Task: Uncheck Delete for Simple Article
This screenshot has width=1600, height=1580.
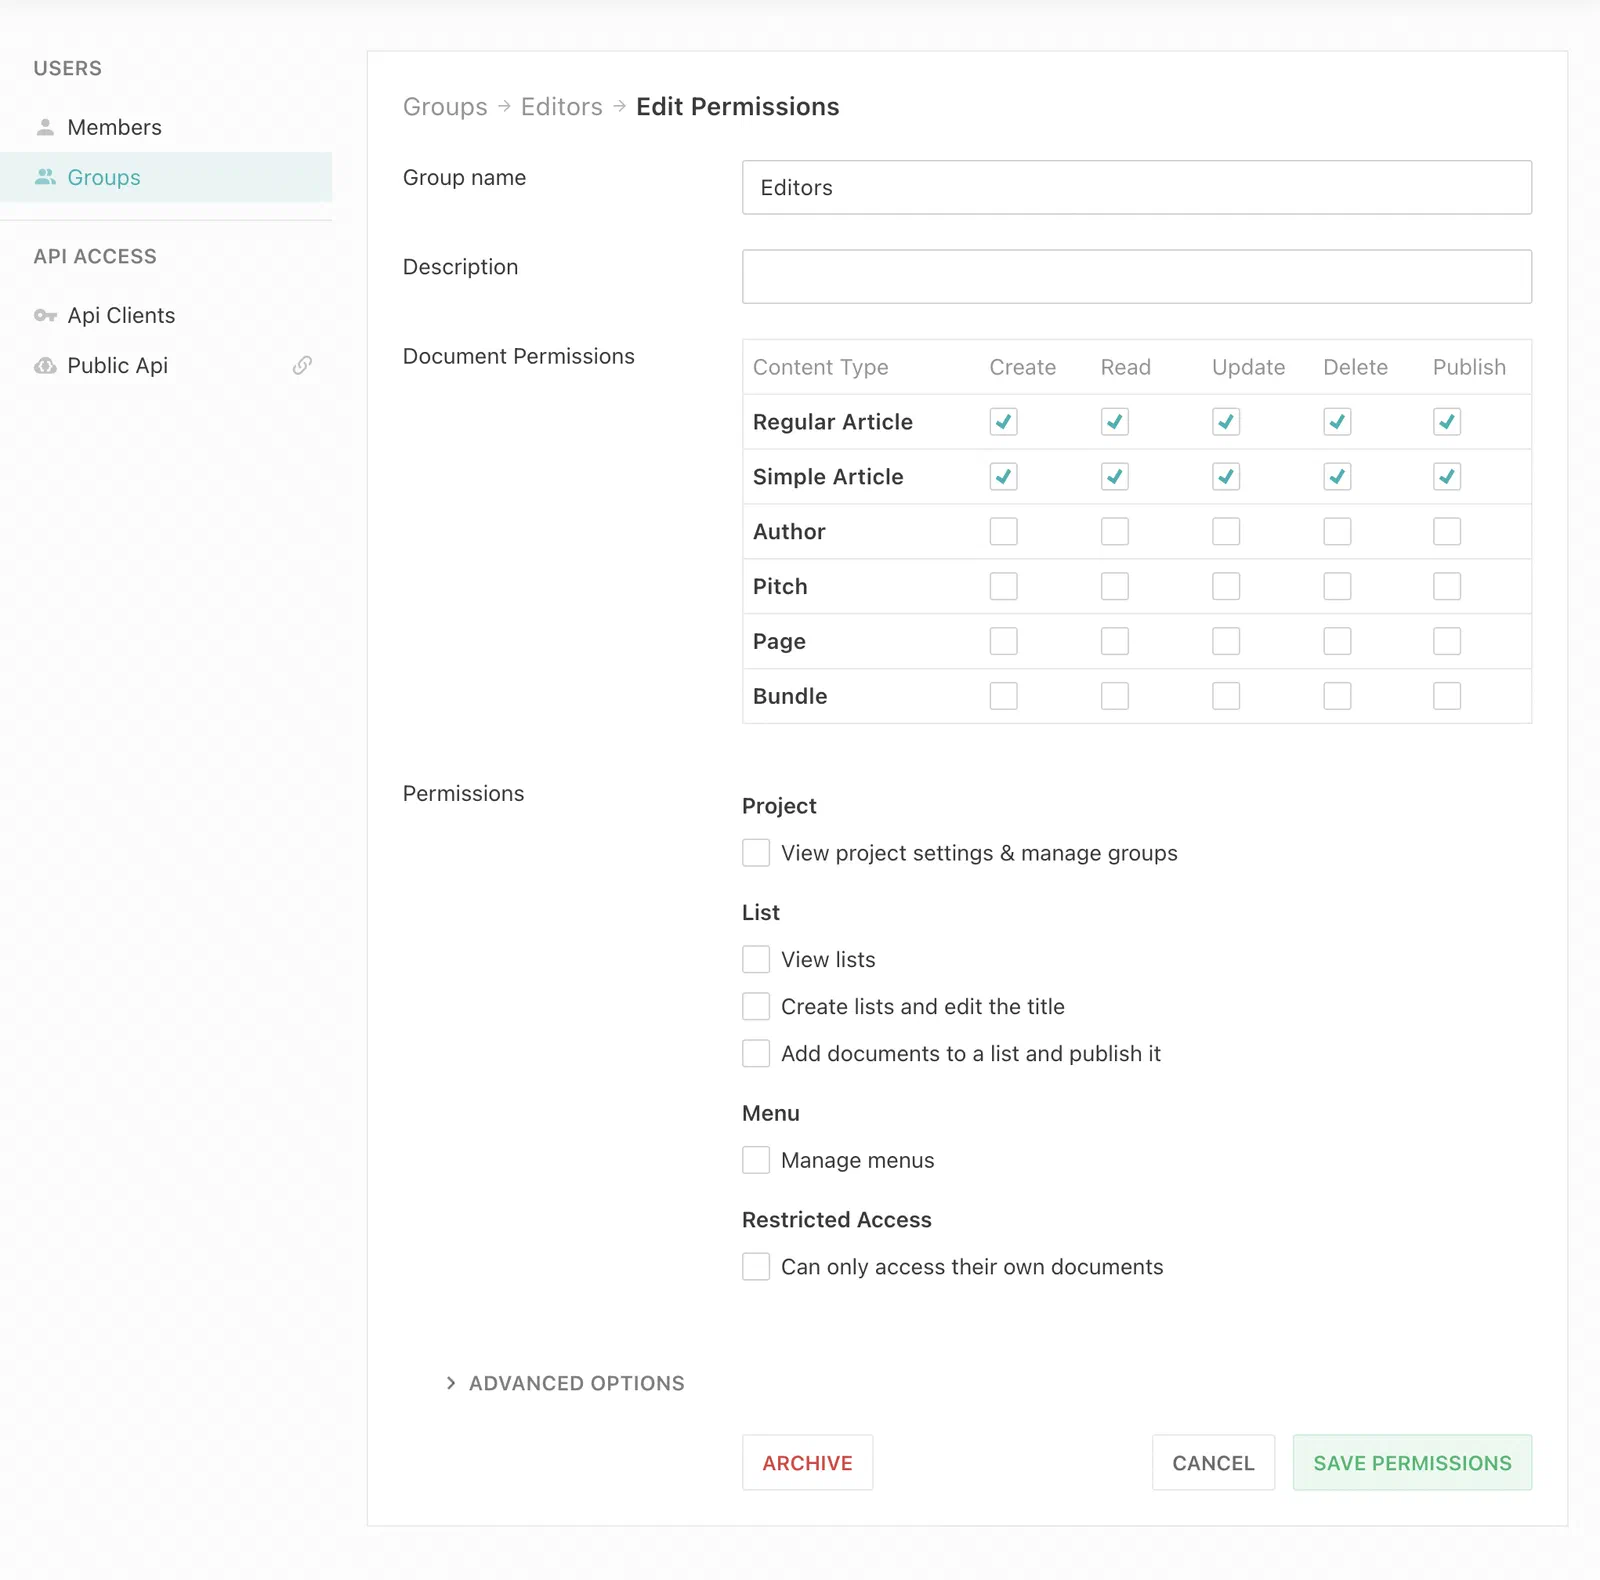Action: [x=1337, y=477]
